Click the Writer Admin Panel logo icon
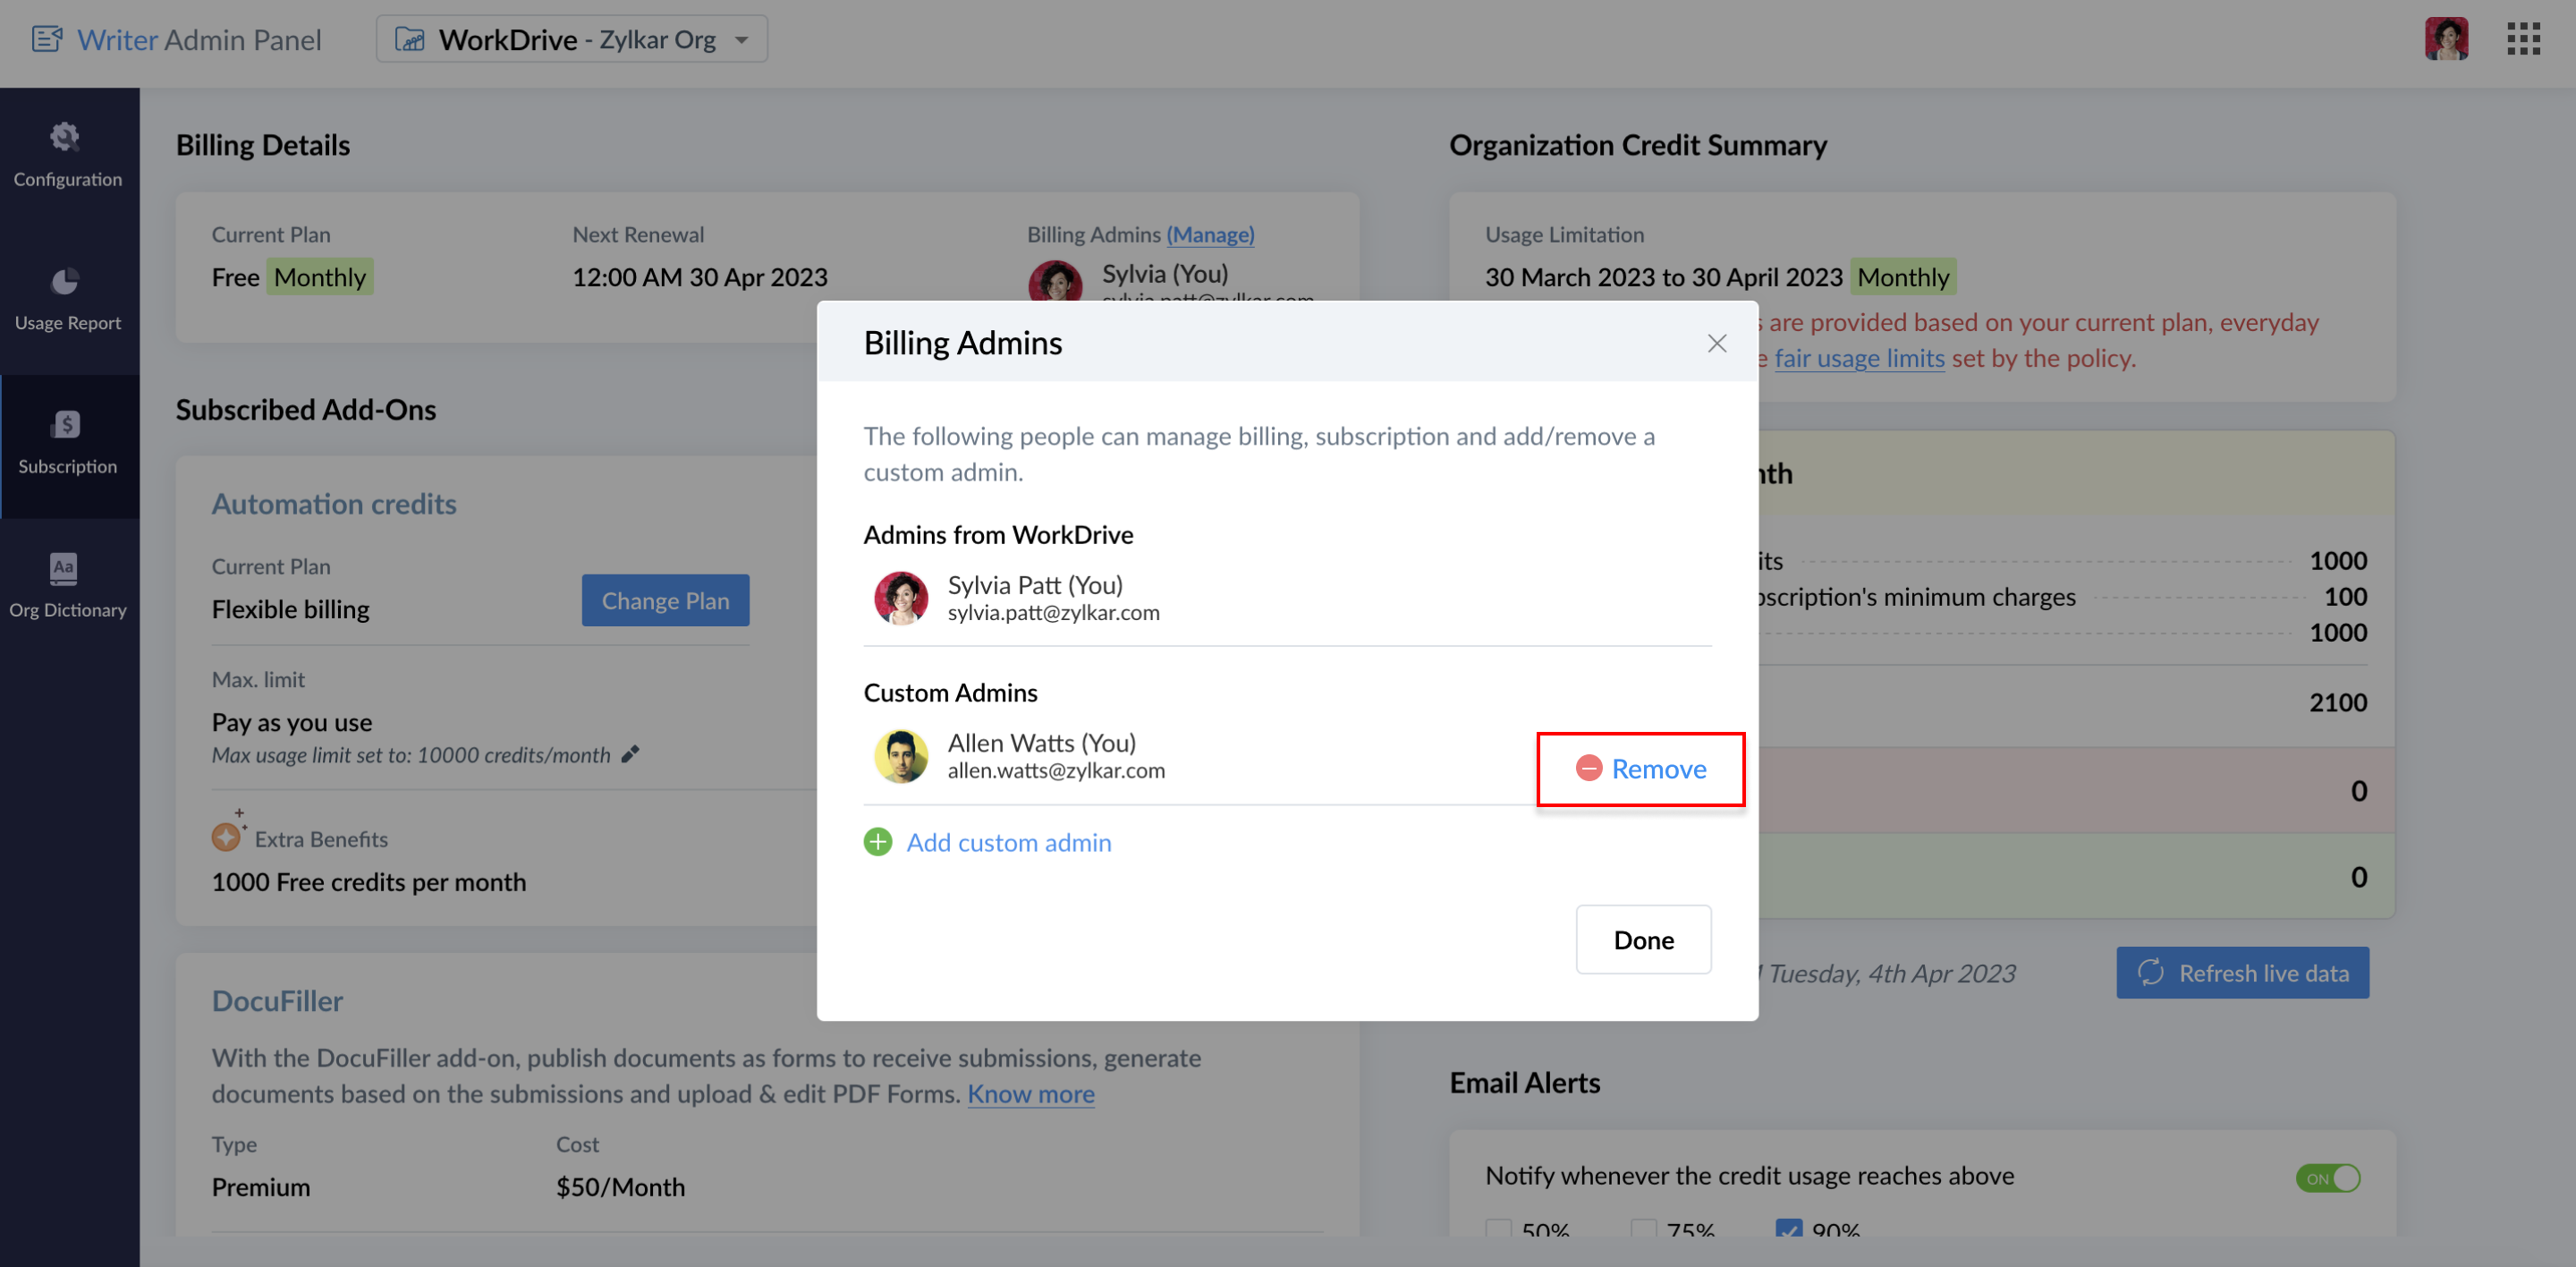The width and height of the screenshot is (2576, 1267). (47, 39)
